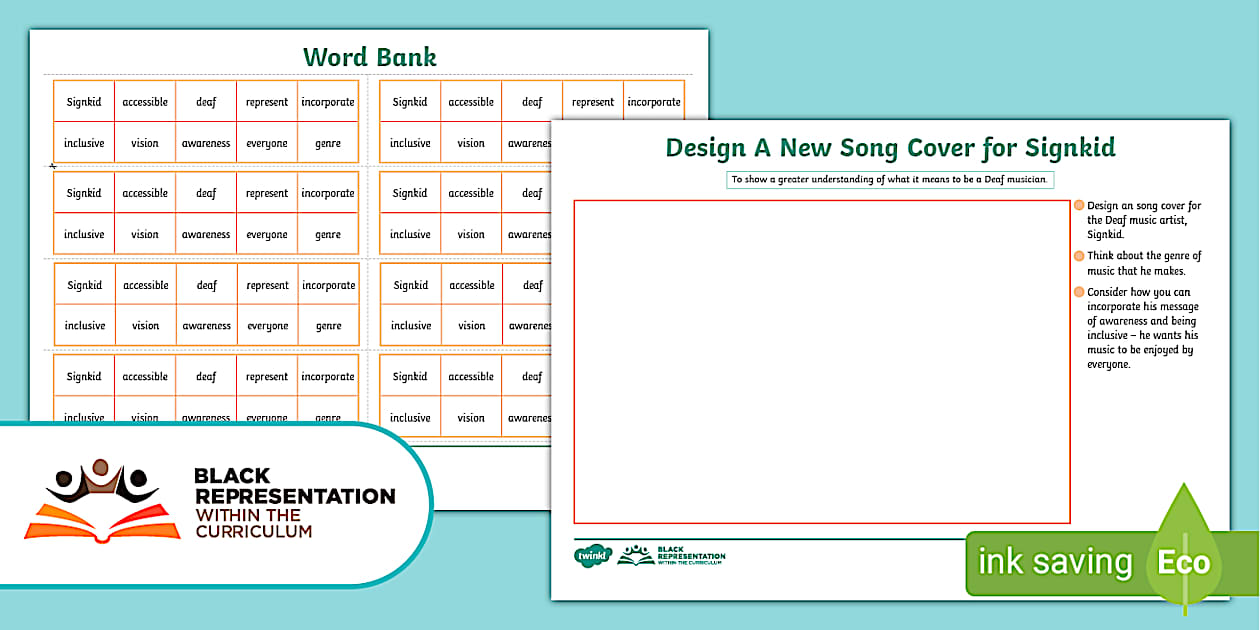Image resolution: width=1260 pixels, height=630 pixels.
Task: Select the 'ink saving' badge label
Action: point(1055,562)
